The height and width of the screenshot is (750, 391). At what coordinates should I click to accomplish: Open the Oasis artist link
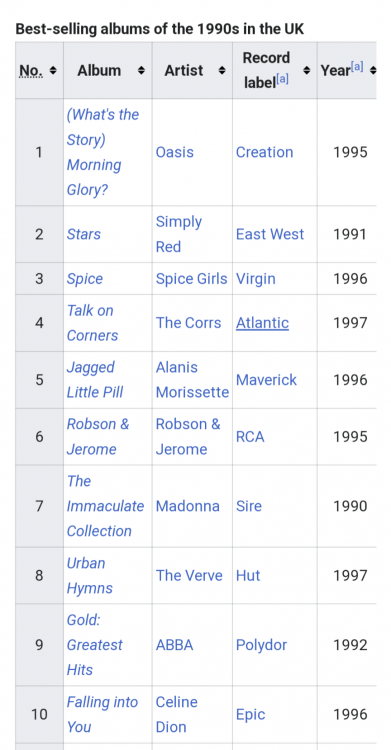175,152
